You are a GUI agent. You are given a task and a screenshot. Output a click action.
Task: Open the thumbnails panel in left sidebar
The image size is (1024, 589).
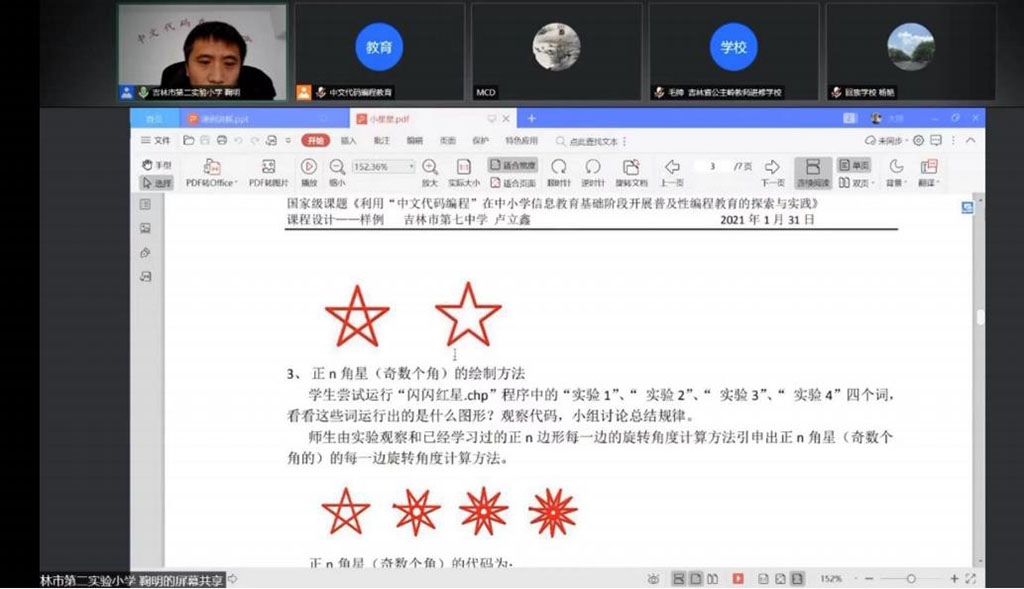[146, 229]
